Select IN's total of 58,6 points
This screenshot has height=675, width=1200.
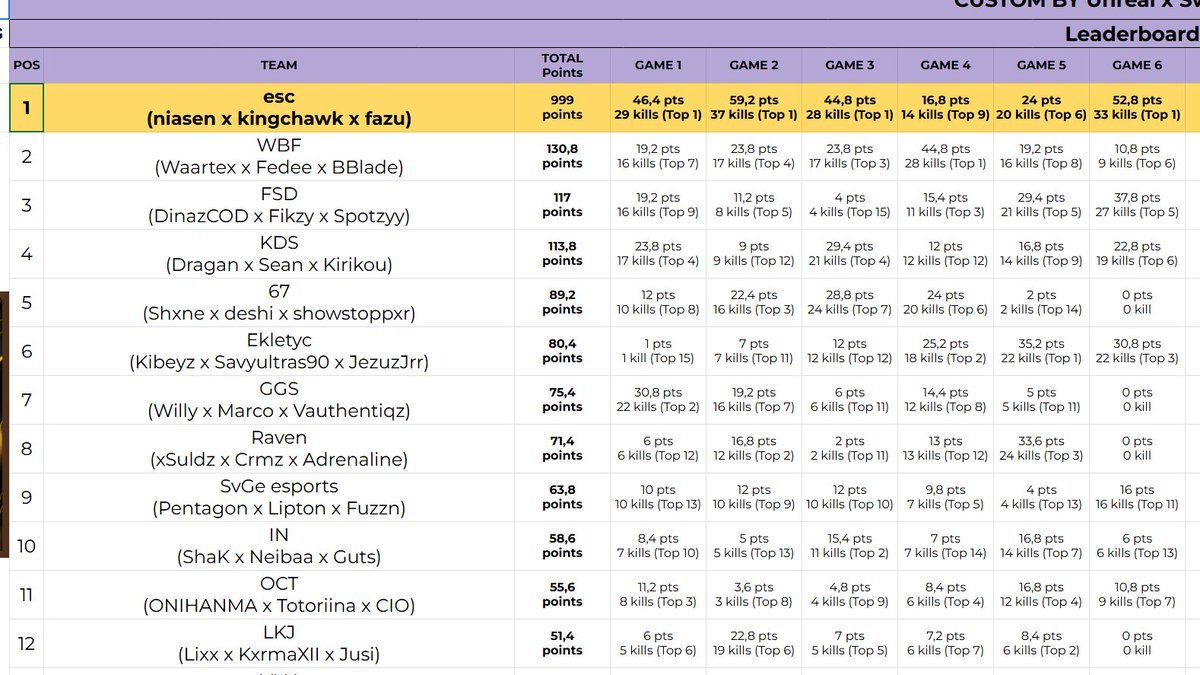562,546
